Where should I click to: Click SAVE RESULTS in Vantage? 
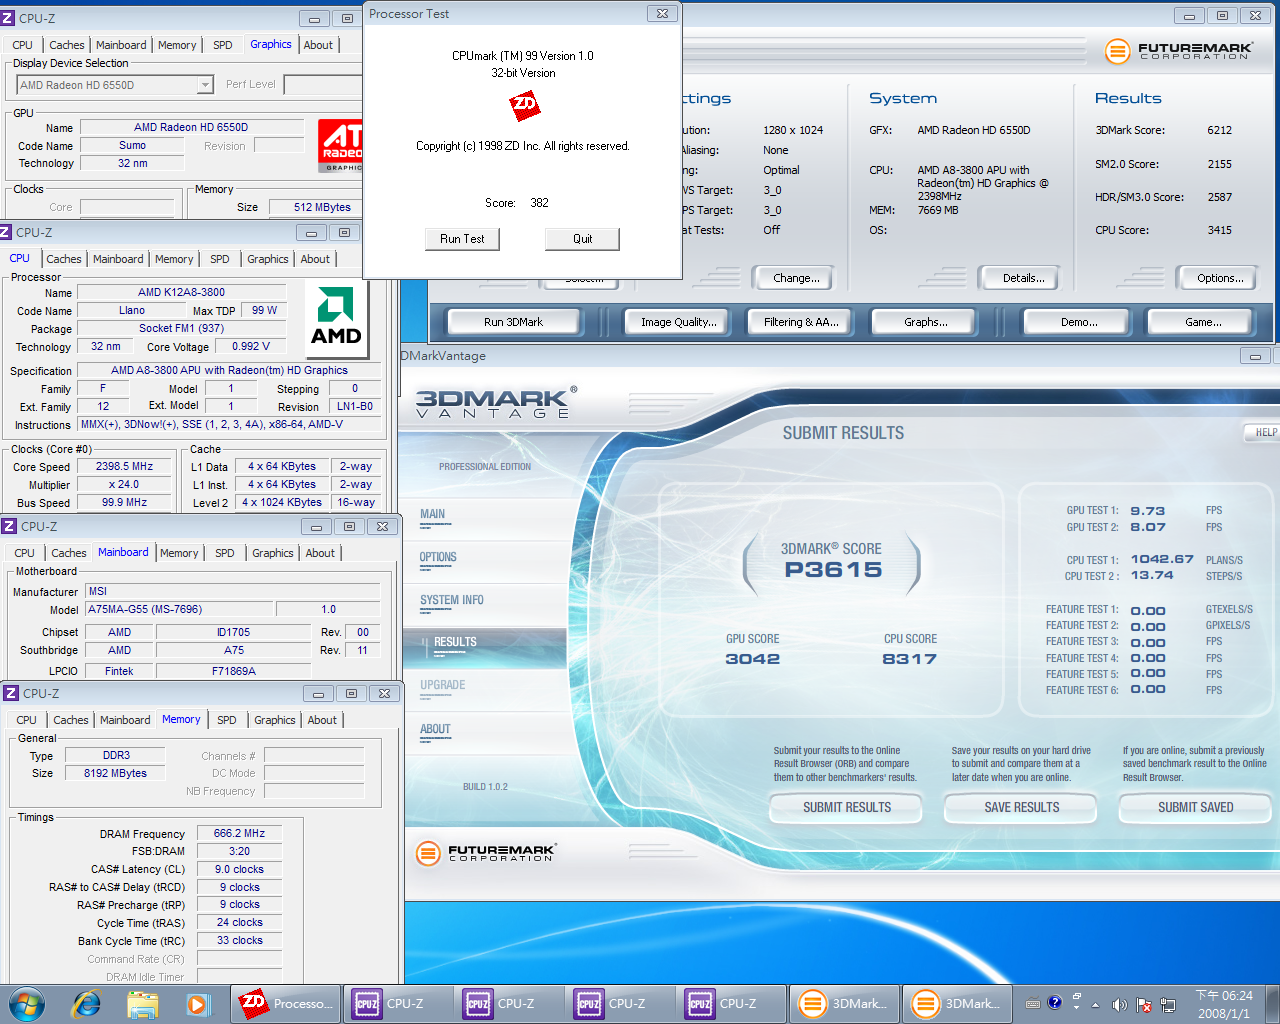(1021, 807)
